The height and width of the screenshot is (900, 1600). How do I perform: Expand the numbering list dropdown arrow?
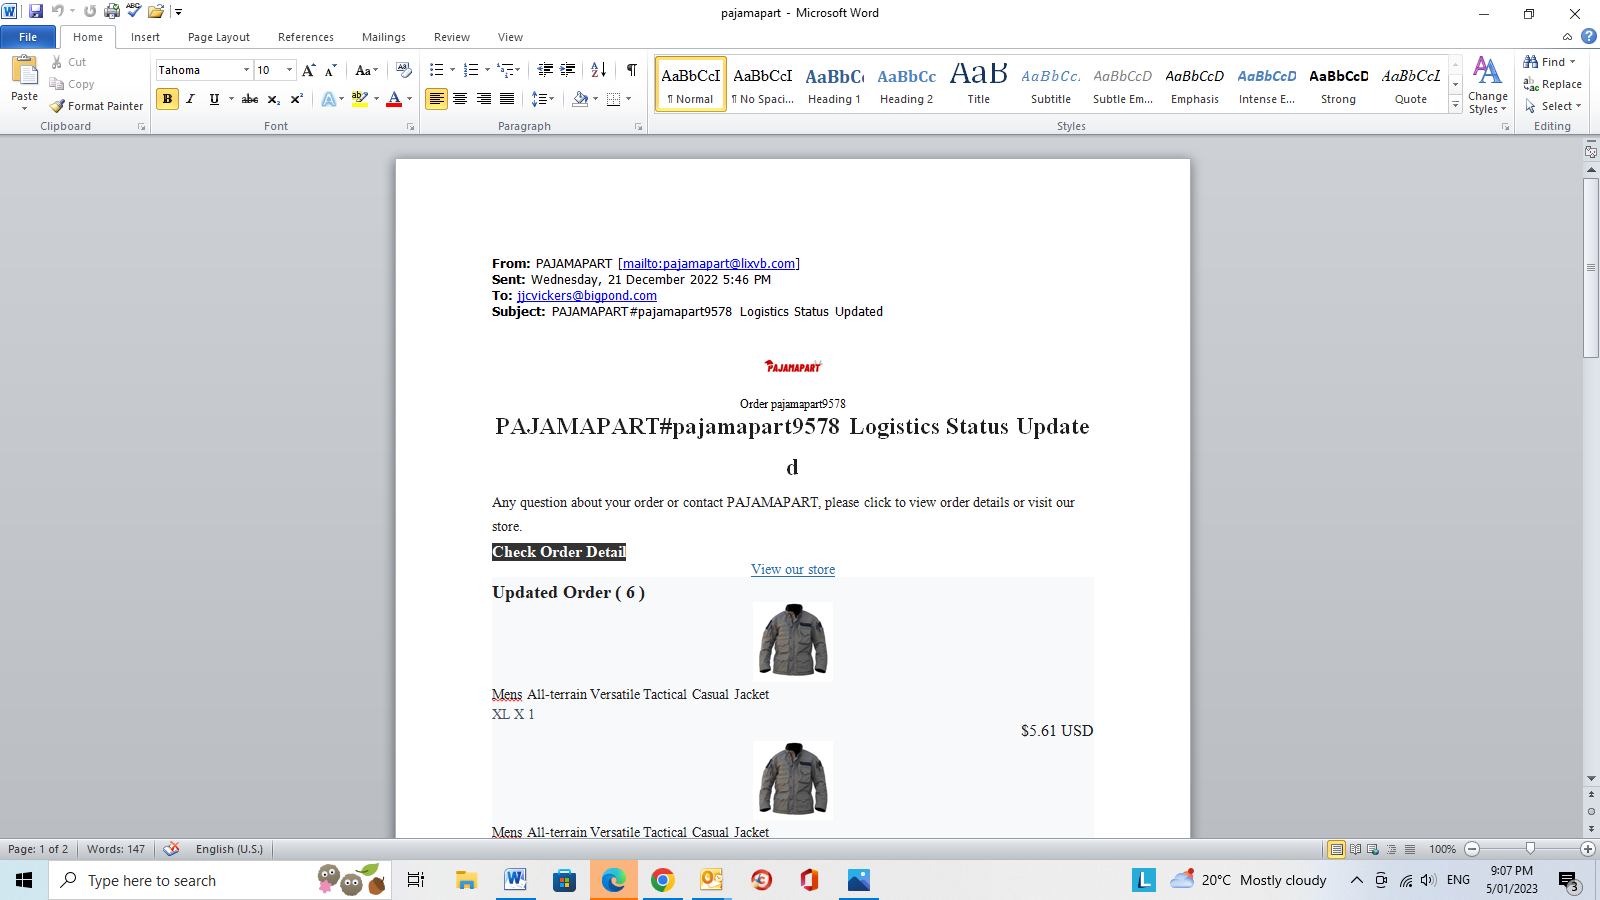[x=487, y=70]
